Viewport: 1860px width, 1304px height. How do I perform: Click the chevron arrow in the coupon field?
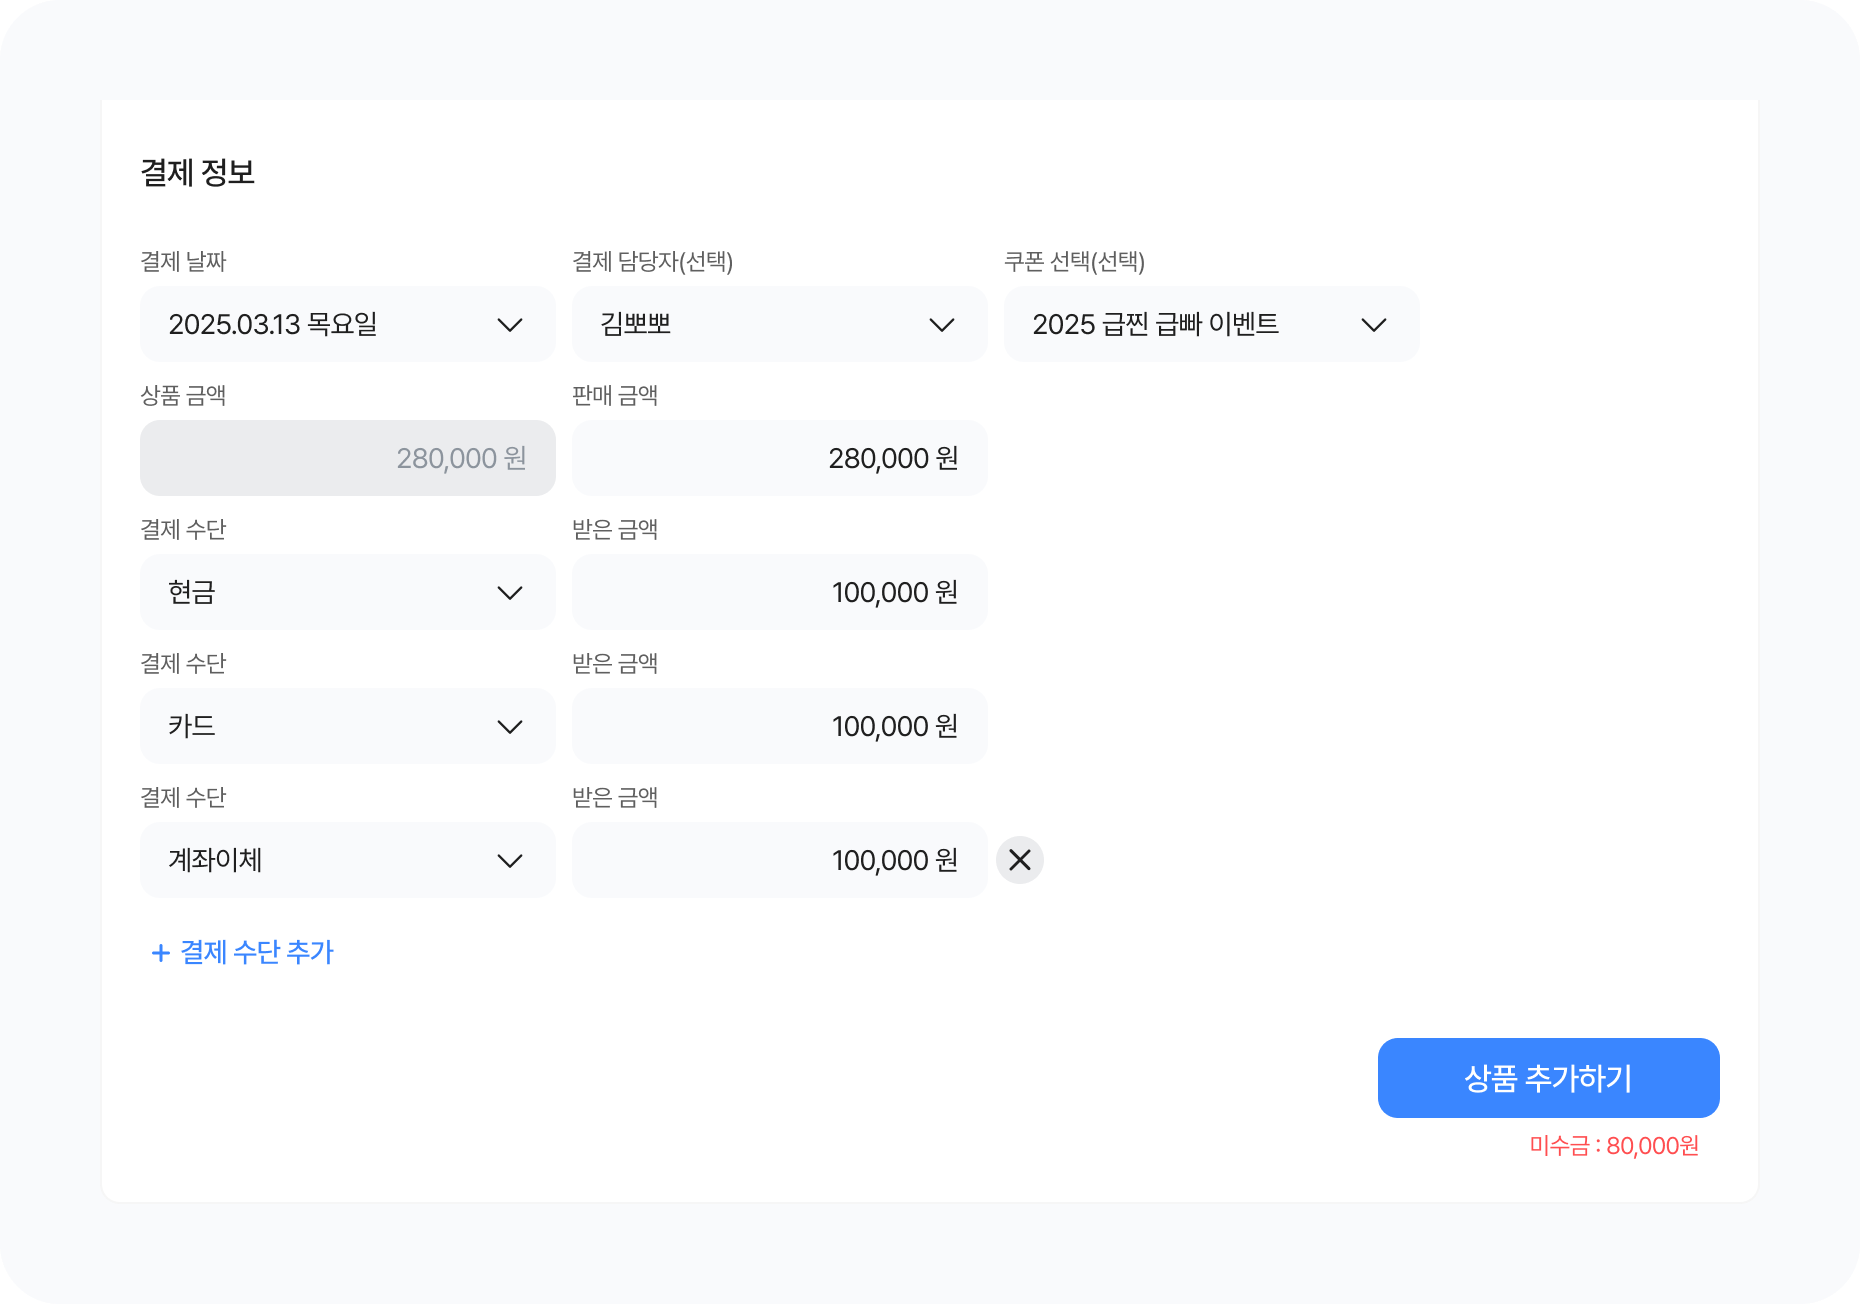point(1374,325)
